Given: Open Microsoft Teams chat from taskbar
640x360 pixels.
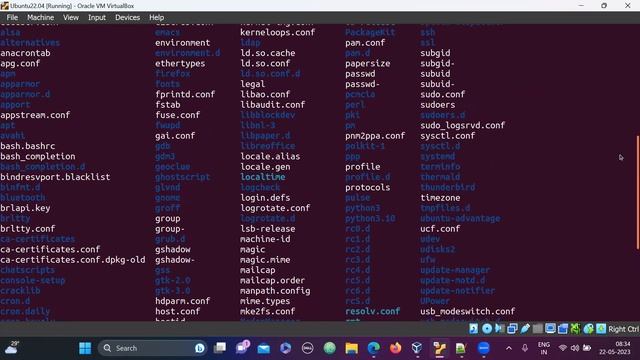Looking at the screenshot, I should coord(242,348).
